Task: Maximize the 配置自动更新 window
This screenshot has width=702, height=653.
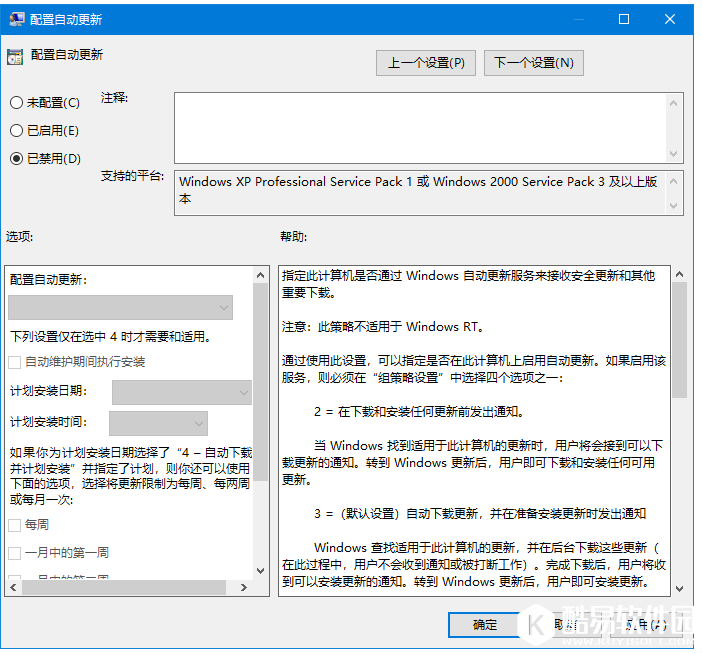Action: click(624, 19)
